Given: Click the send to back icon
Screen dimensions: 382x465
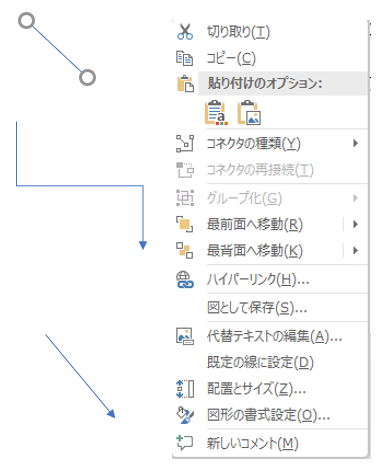Looking at the screenshot, I should tap(185, 250).
